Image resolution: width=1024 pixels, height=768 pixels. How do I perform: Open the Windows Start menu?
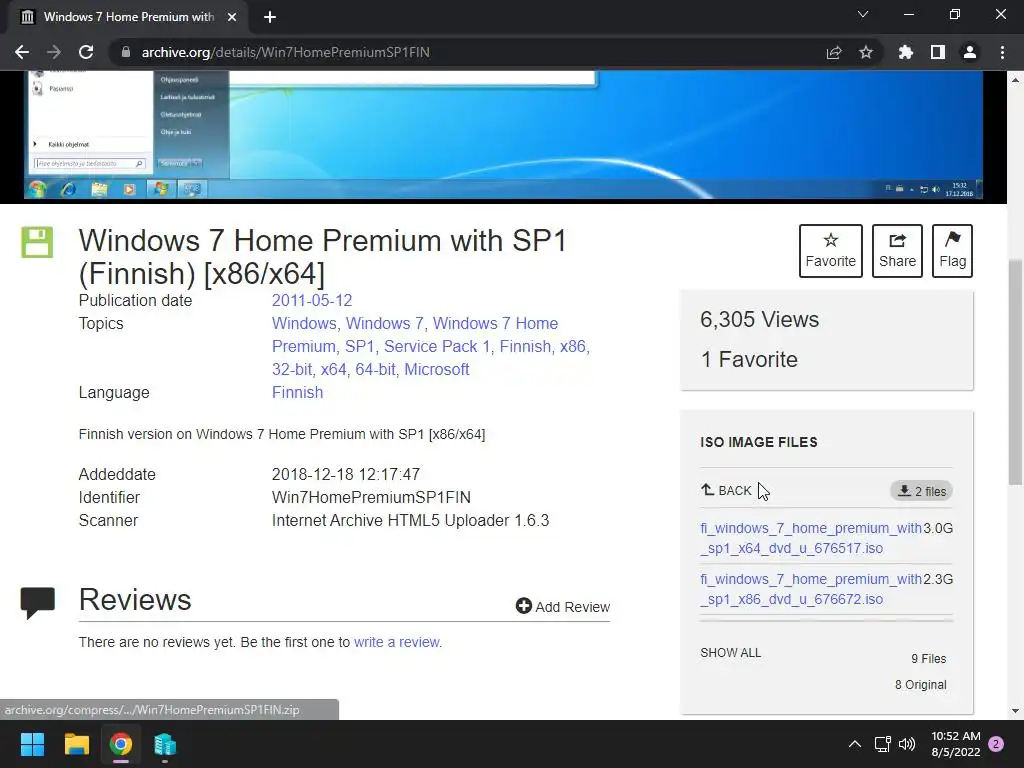pyautogui.click(x=32, y=744)
